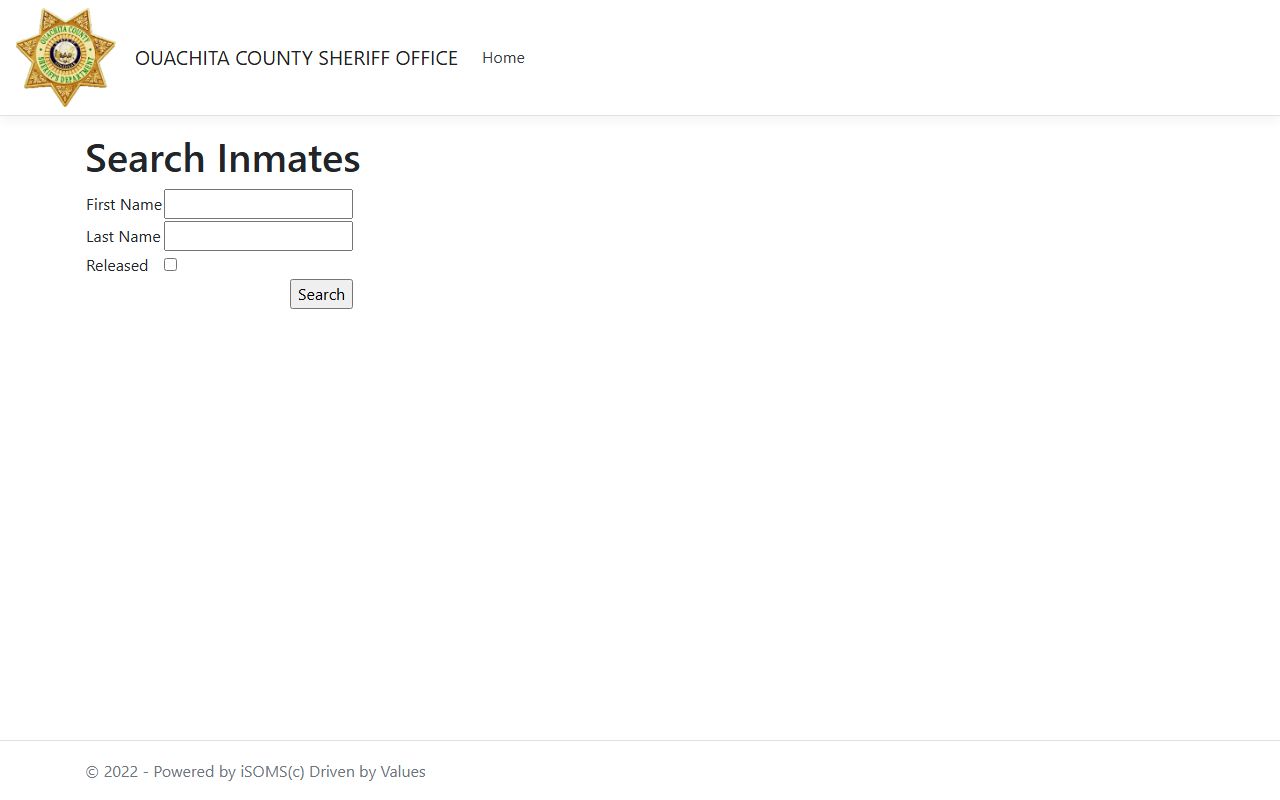1280x800 pixels.
Task: Open the Ouachita County Sheriff Office link
Action: pyautogui.click(x=296, y=58)
